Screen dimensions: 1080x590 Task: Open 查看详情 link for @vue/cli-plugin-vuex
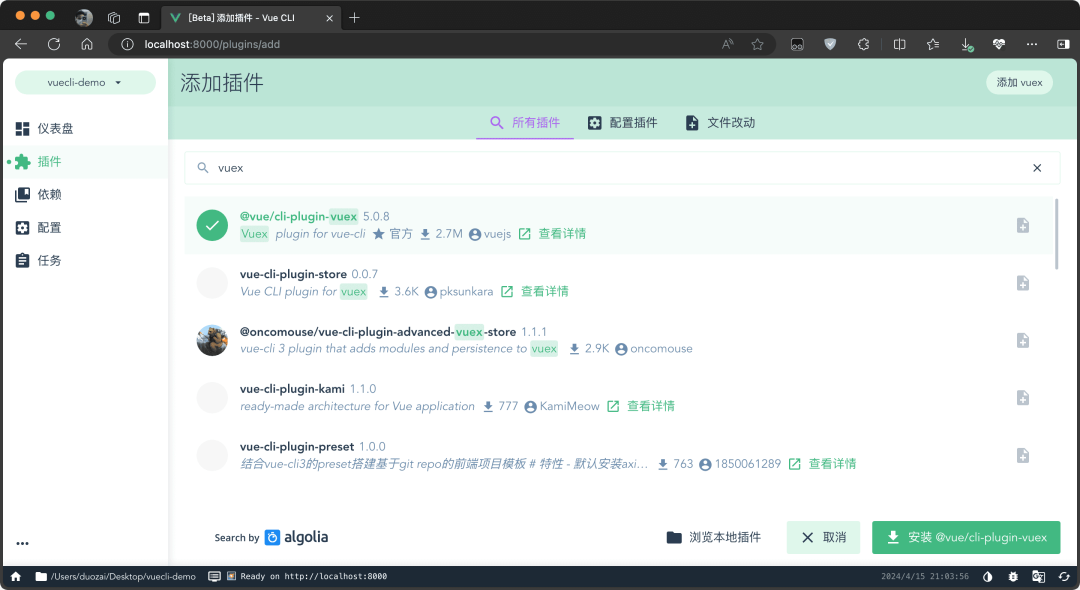(x=552, y=234)
